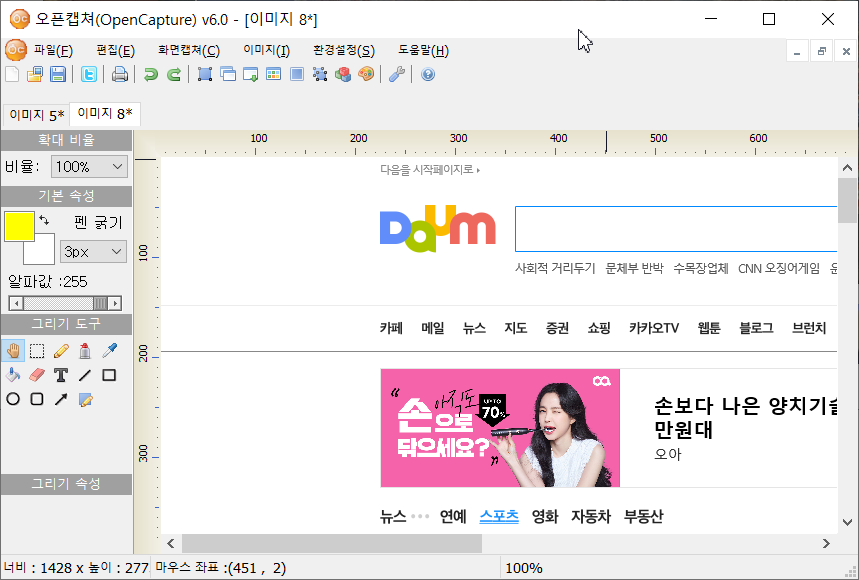Open the 이미지(I) menu
The image size is (859, 580).
coord(266,50)
